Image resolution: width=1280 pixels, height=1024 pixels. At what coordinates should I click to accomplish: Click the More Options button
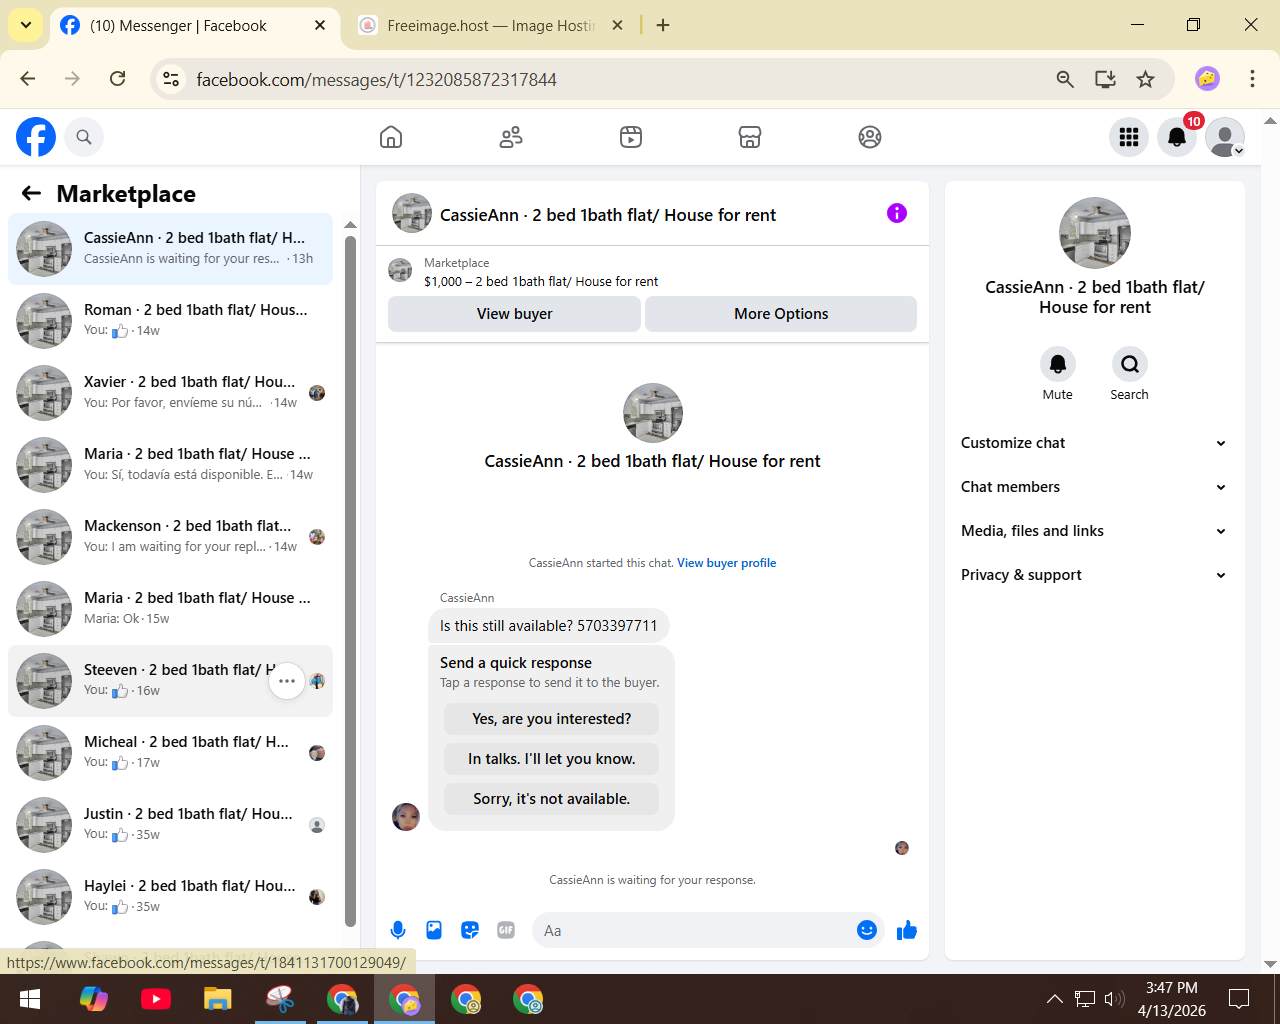point(781,314)
